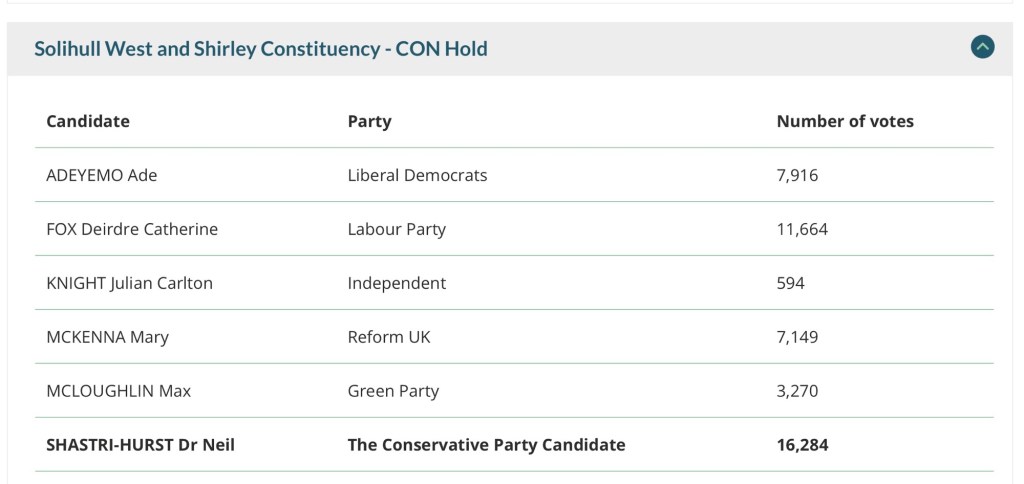Image resolution: width=1024 pixels, height=484 pixels.
Task: Select winning candidate SHASTRI-HURST Dr Neil
Action: (x=141, y=445)
